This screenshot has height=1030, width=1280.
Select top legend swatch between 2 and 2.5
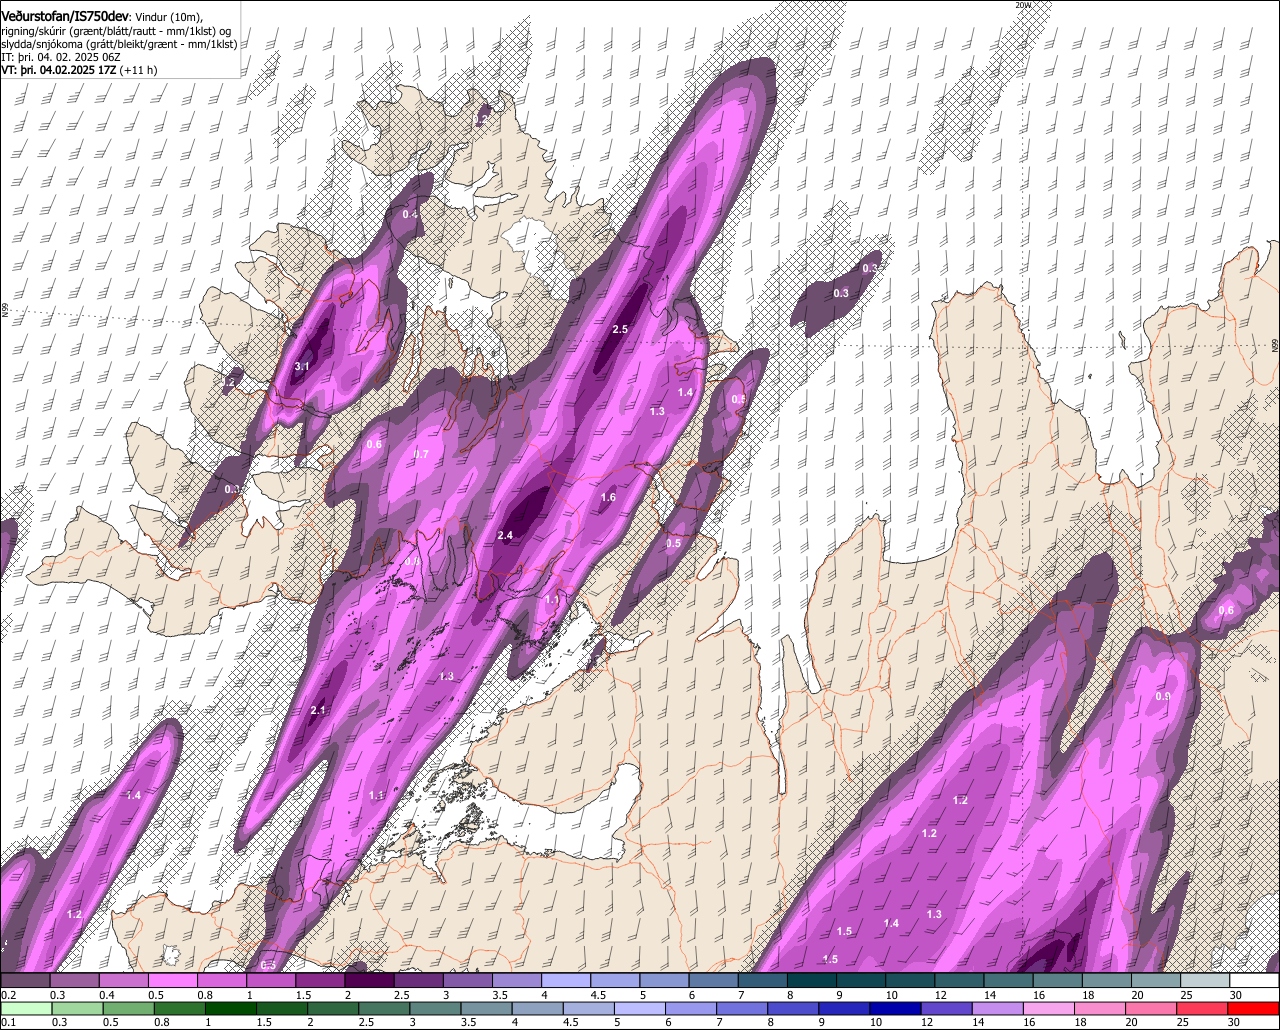(370, 981)
